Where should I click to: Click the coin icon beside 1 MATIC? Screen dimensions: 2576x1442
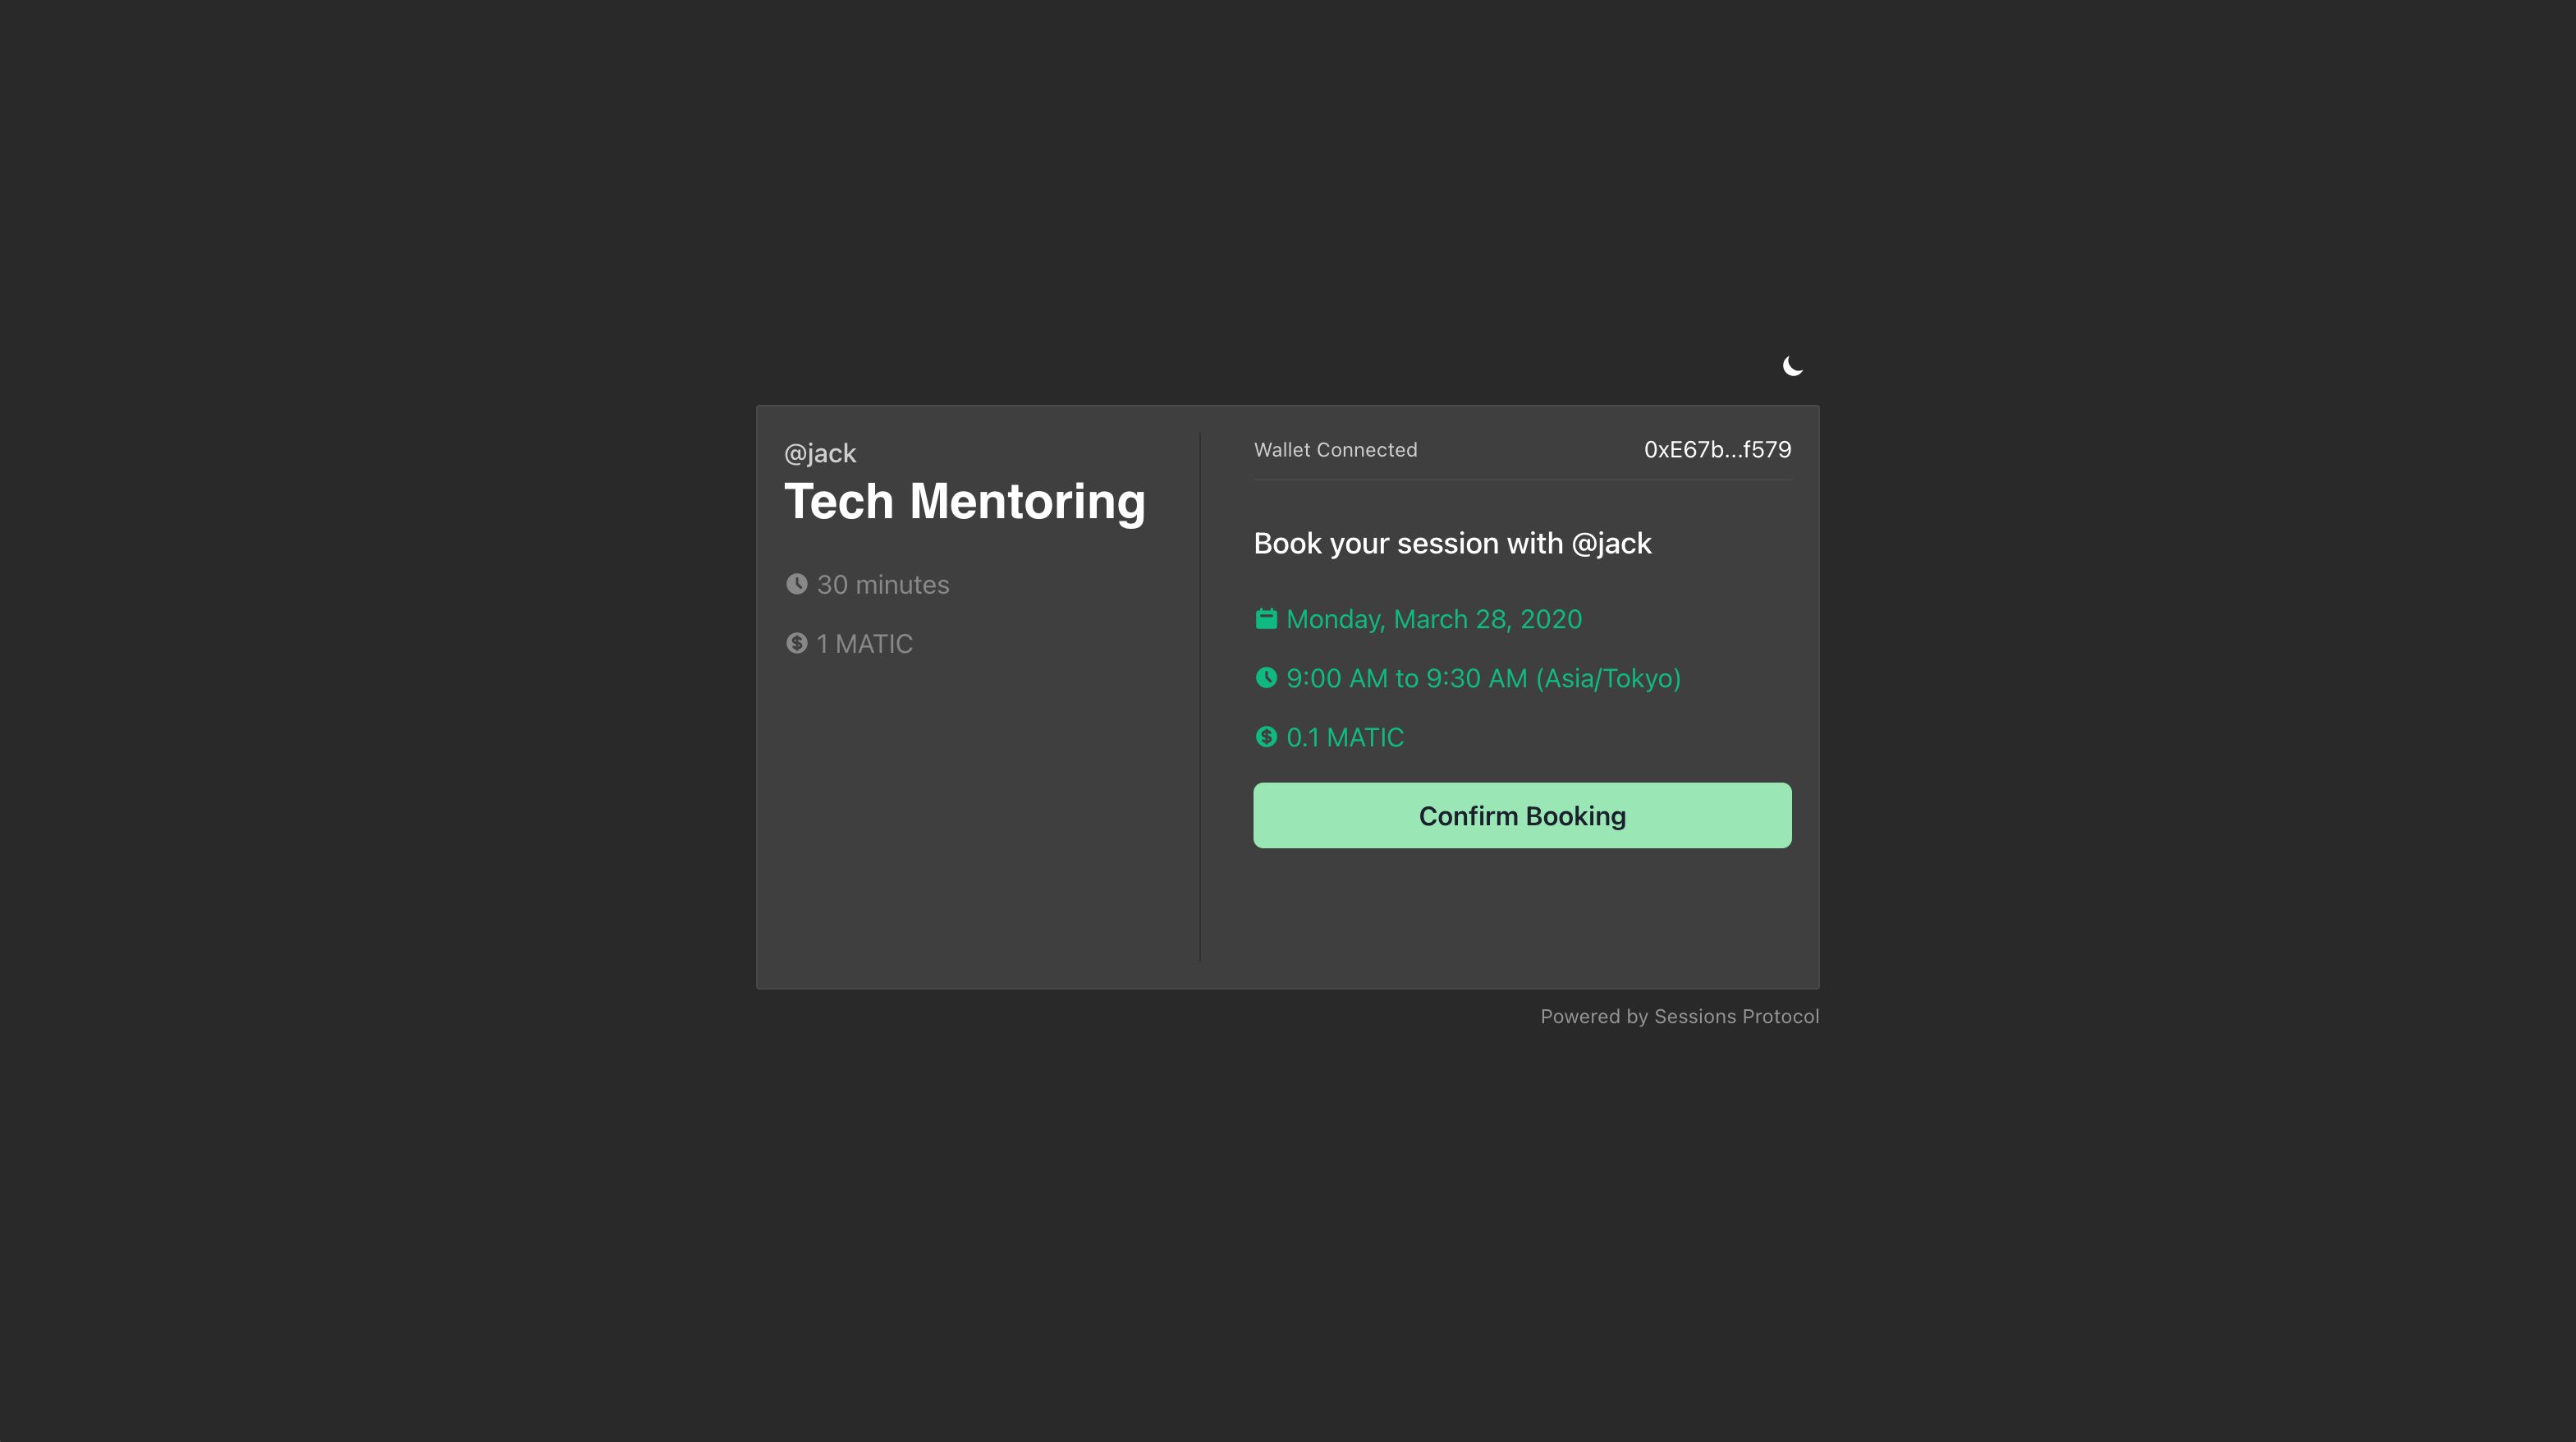tap(797, 643)
